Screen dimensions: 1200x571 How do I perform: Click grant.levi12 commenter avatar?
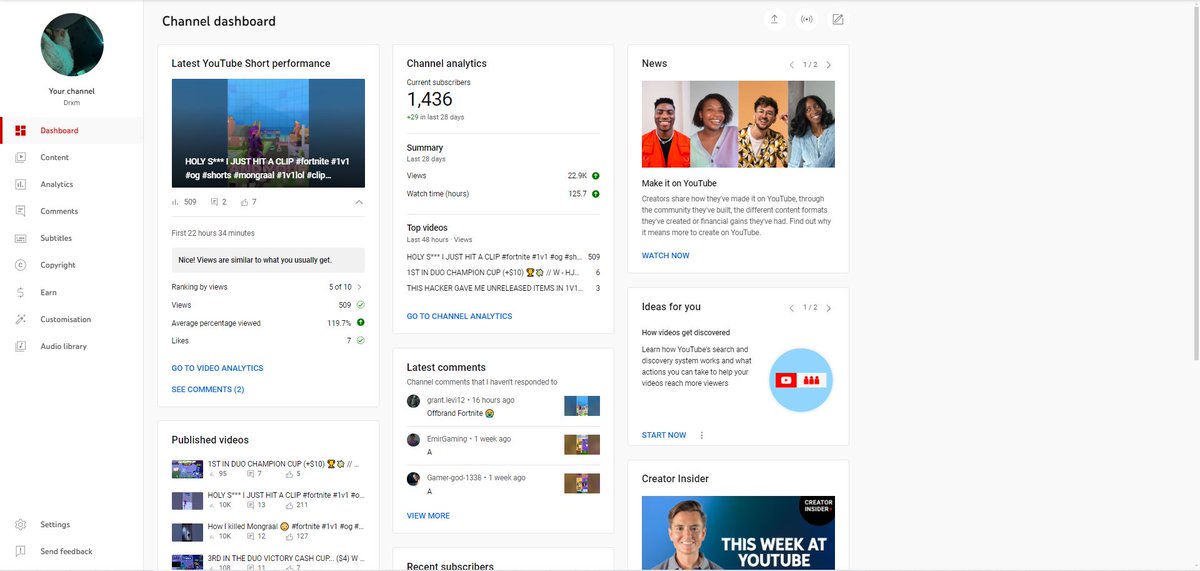point(413,401)
